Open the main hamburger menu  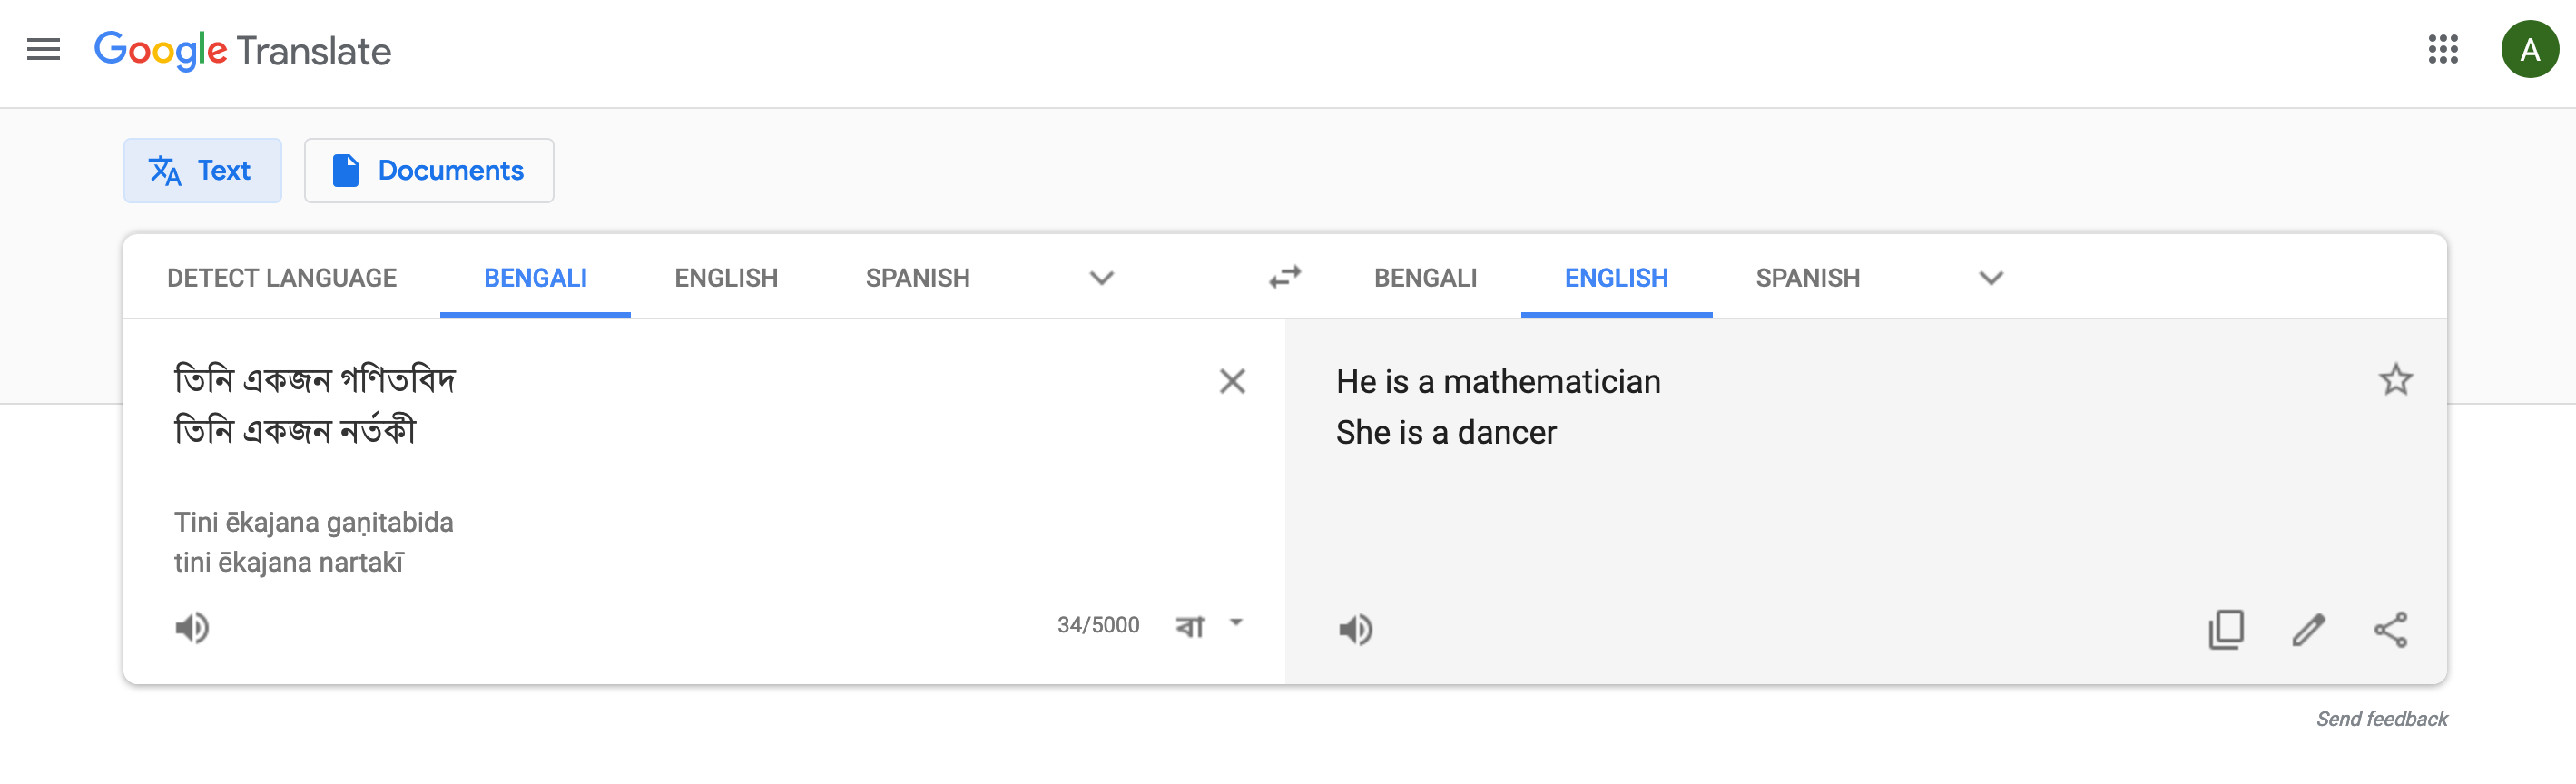pyautogui.click(x=43, y=49)
